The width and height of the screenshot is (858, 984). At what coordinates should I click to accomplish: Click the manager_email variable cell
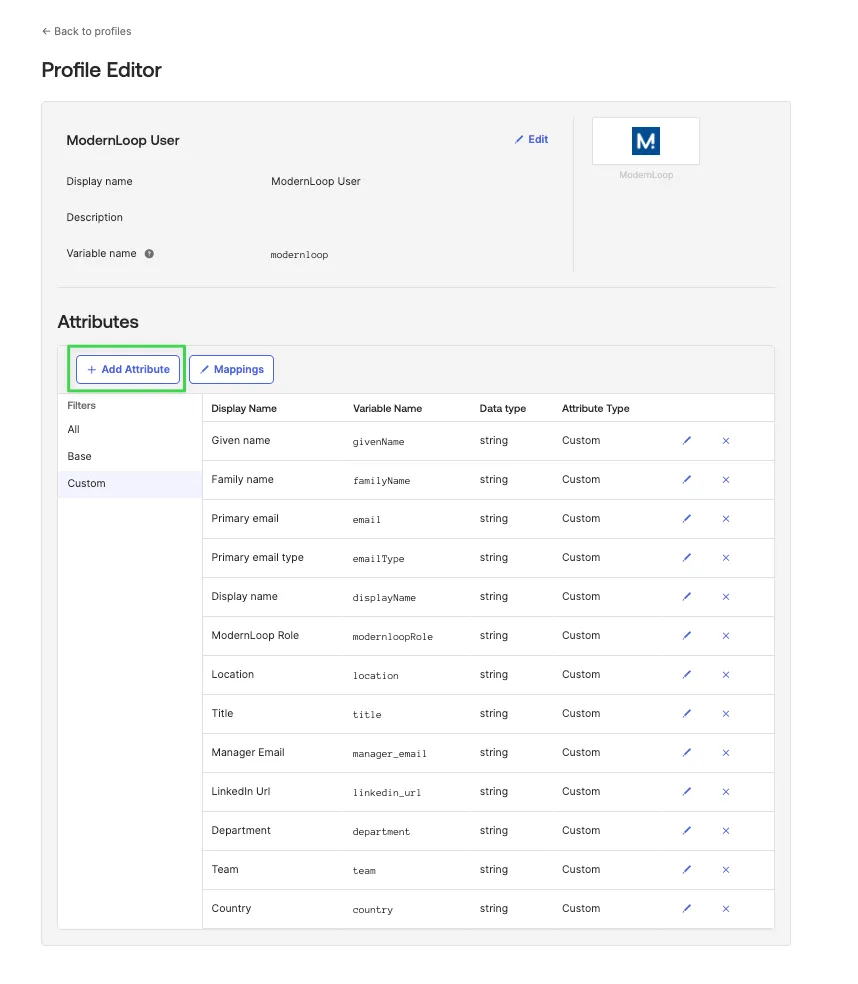point(389,754)
